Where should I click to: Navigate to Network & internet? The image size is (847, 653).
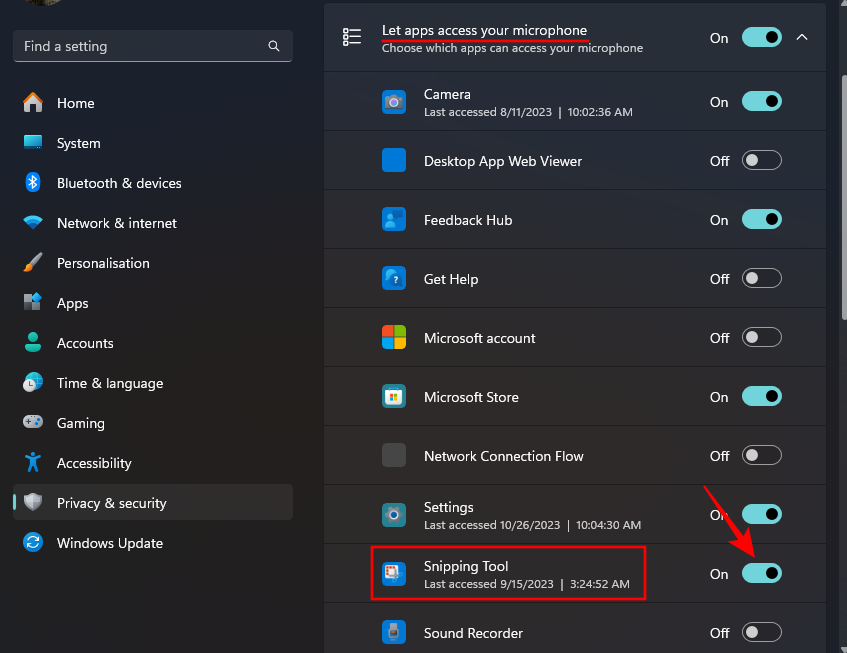tap(153, 223)
